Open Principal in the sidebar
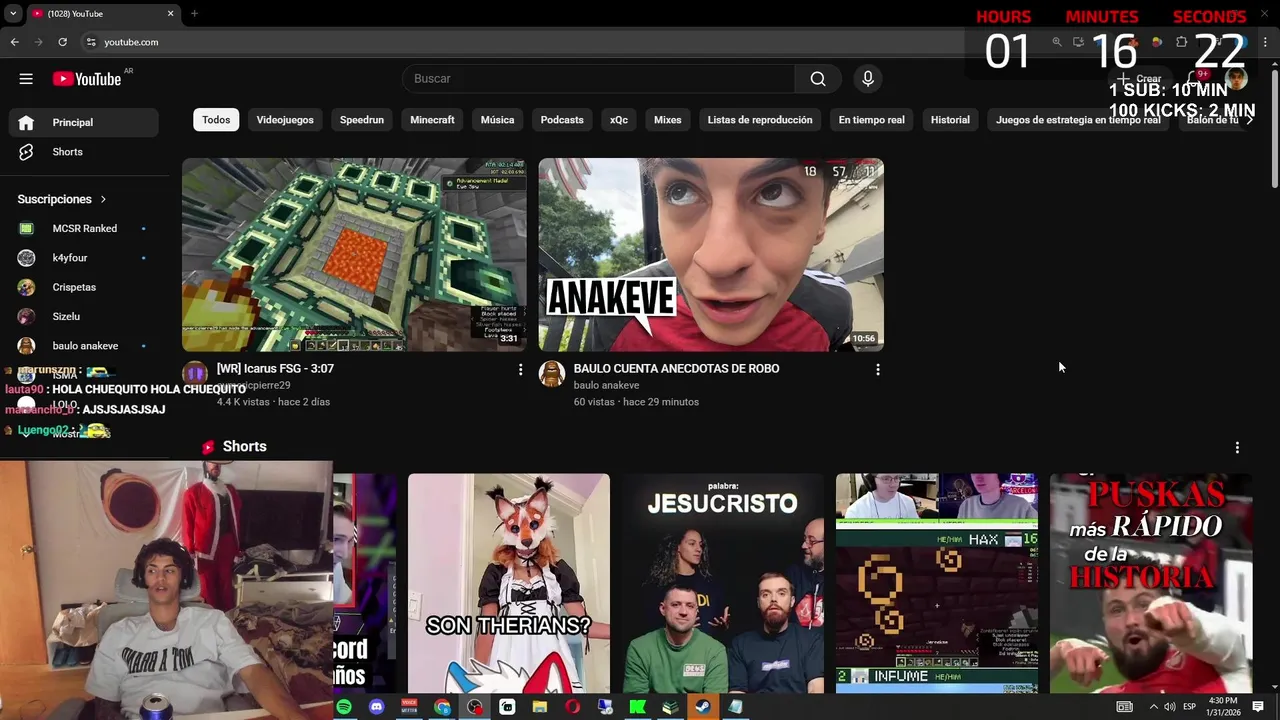This screenshot has height=720, width=1280. (84, 122)
